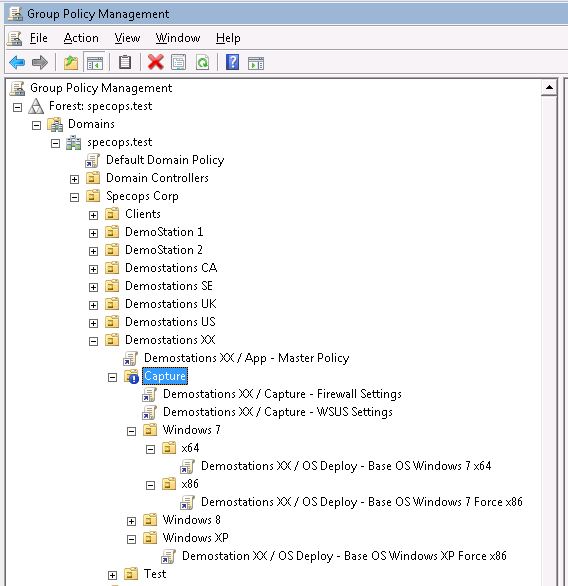Collapse the Specops Corp node

(74, 197)
